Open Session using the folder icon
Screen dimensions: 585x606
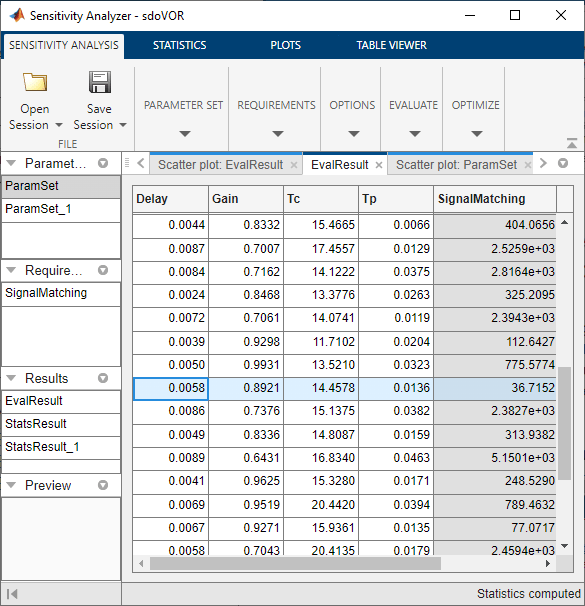35,82
